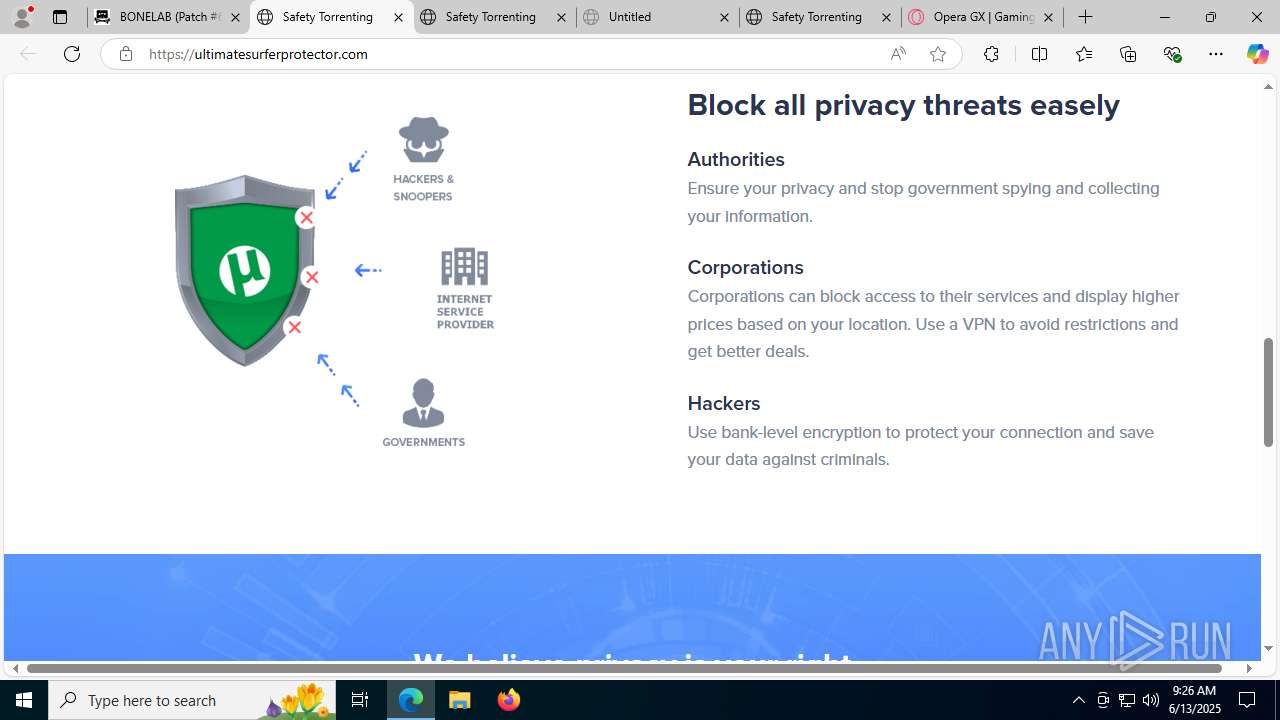Click horizontal scrollbar right arrow
This screenshot has width=1280, height=720.
[x=1249, y=668]
